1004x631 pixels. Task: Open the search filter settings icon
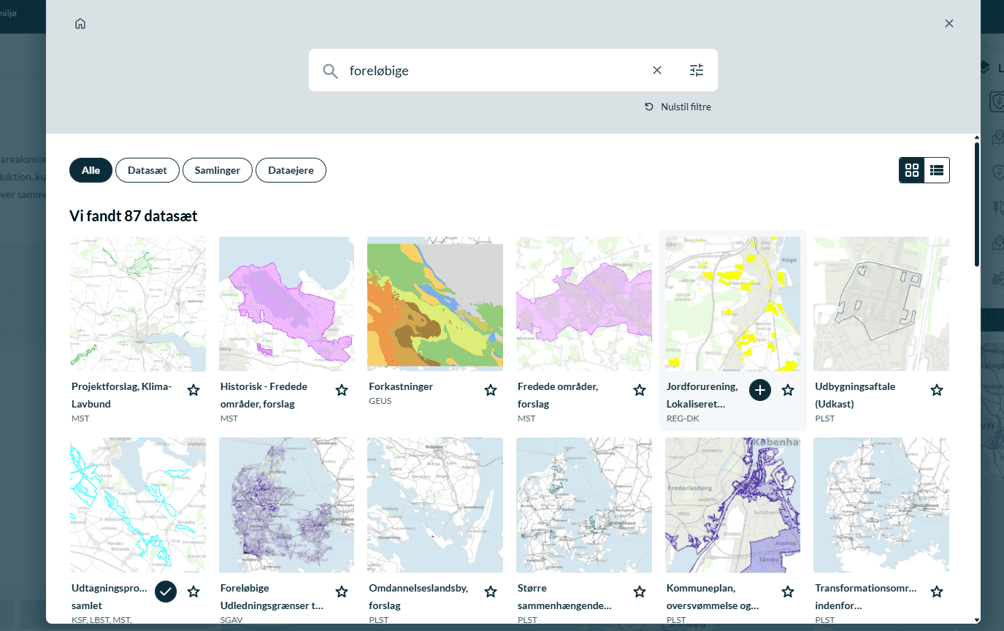pyautogui.click(x=697, y=70)
